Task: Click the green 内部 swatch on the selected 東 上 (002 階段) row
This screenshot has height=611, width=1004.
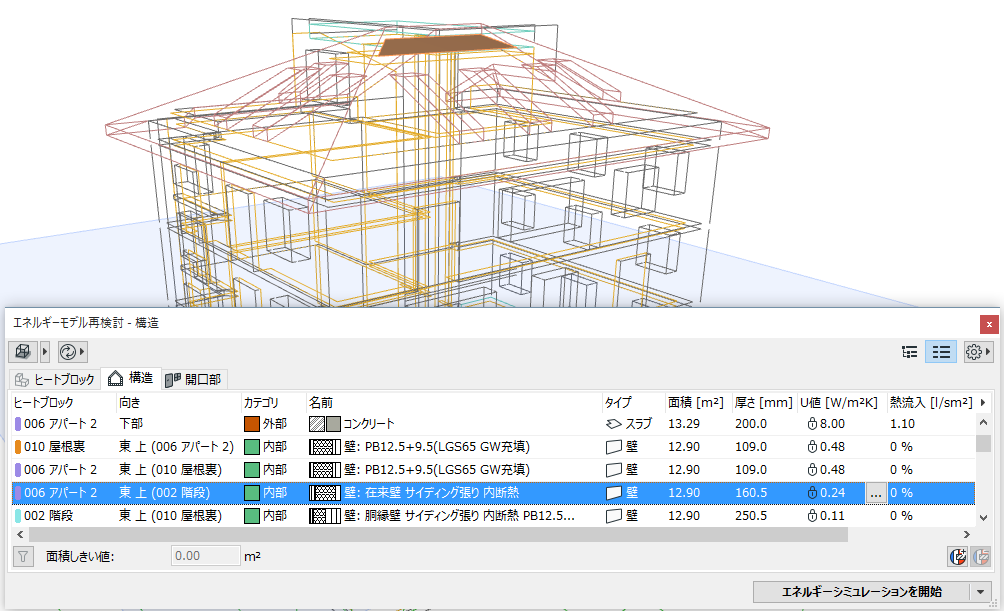Action: coord(252,493)
